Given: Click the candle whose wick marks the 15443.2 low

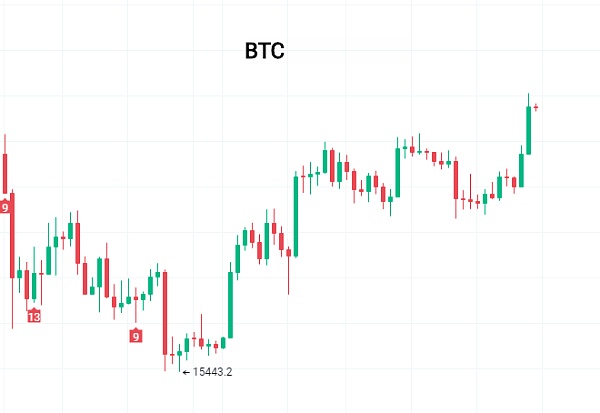Looking at the screenshot, I should [180, 353].
